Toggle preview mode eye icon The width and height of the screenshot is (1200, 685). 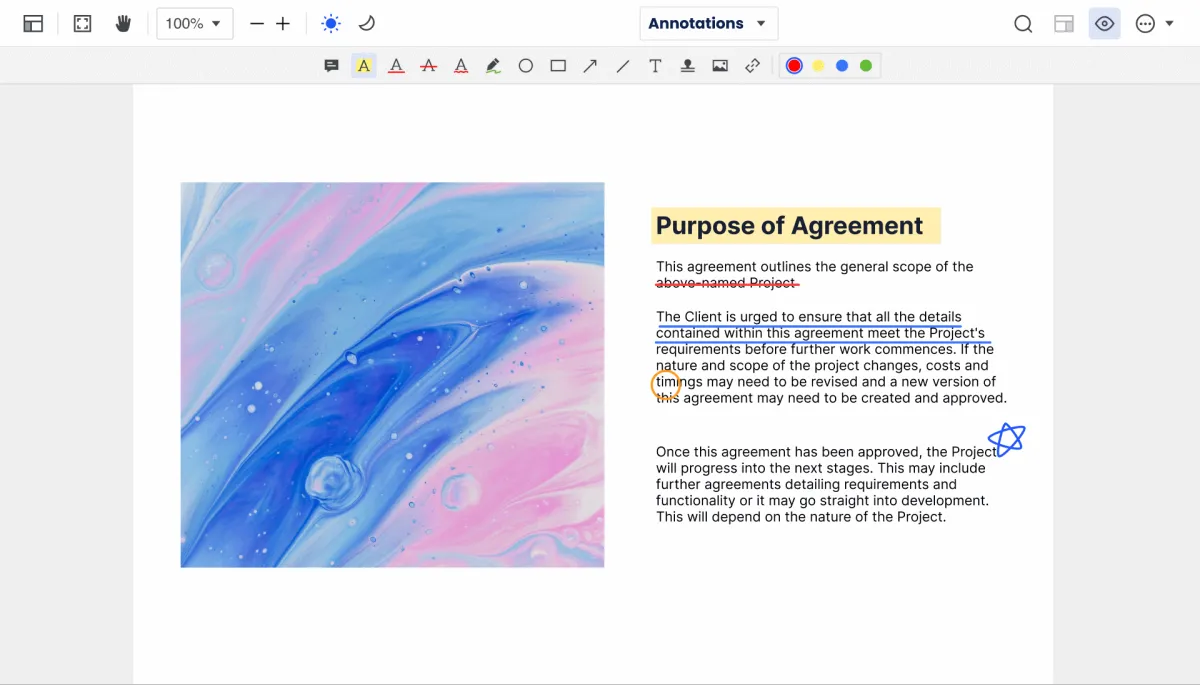(1105, 24)
